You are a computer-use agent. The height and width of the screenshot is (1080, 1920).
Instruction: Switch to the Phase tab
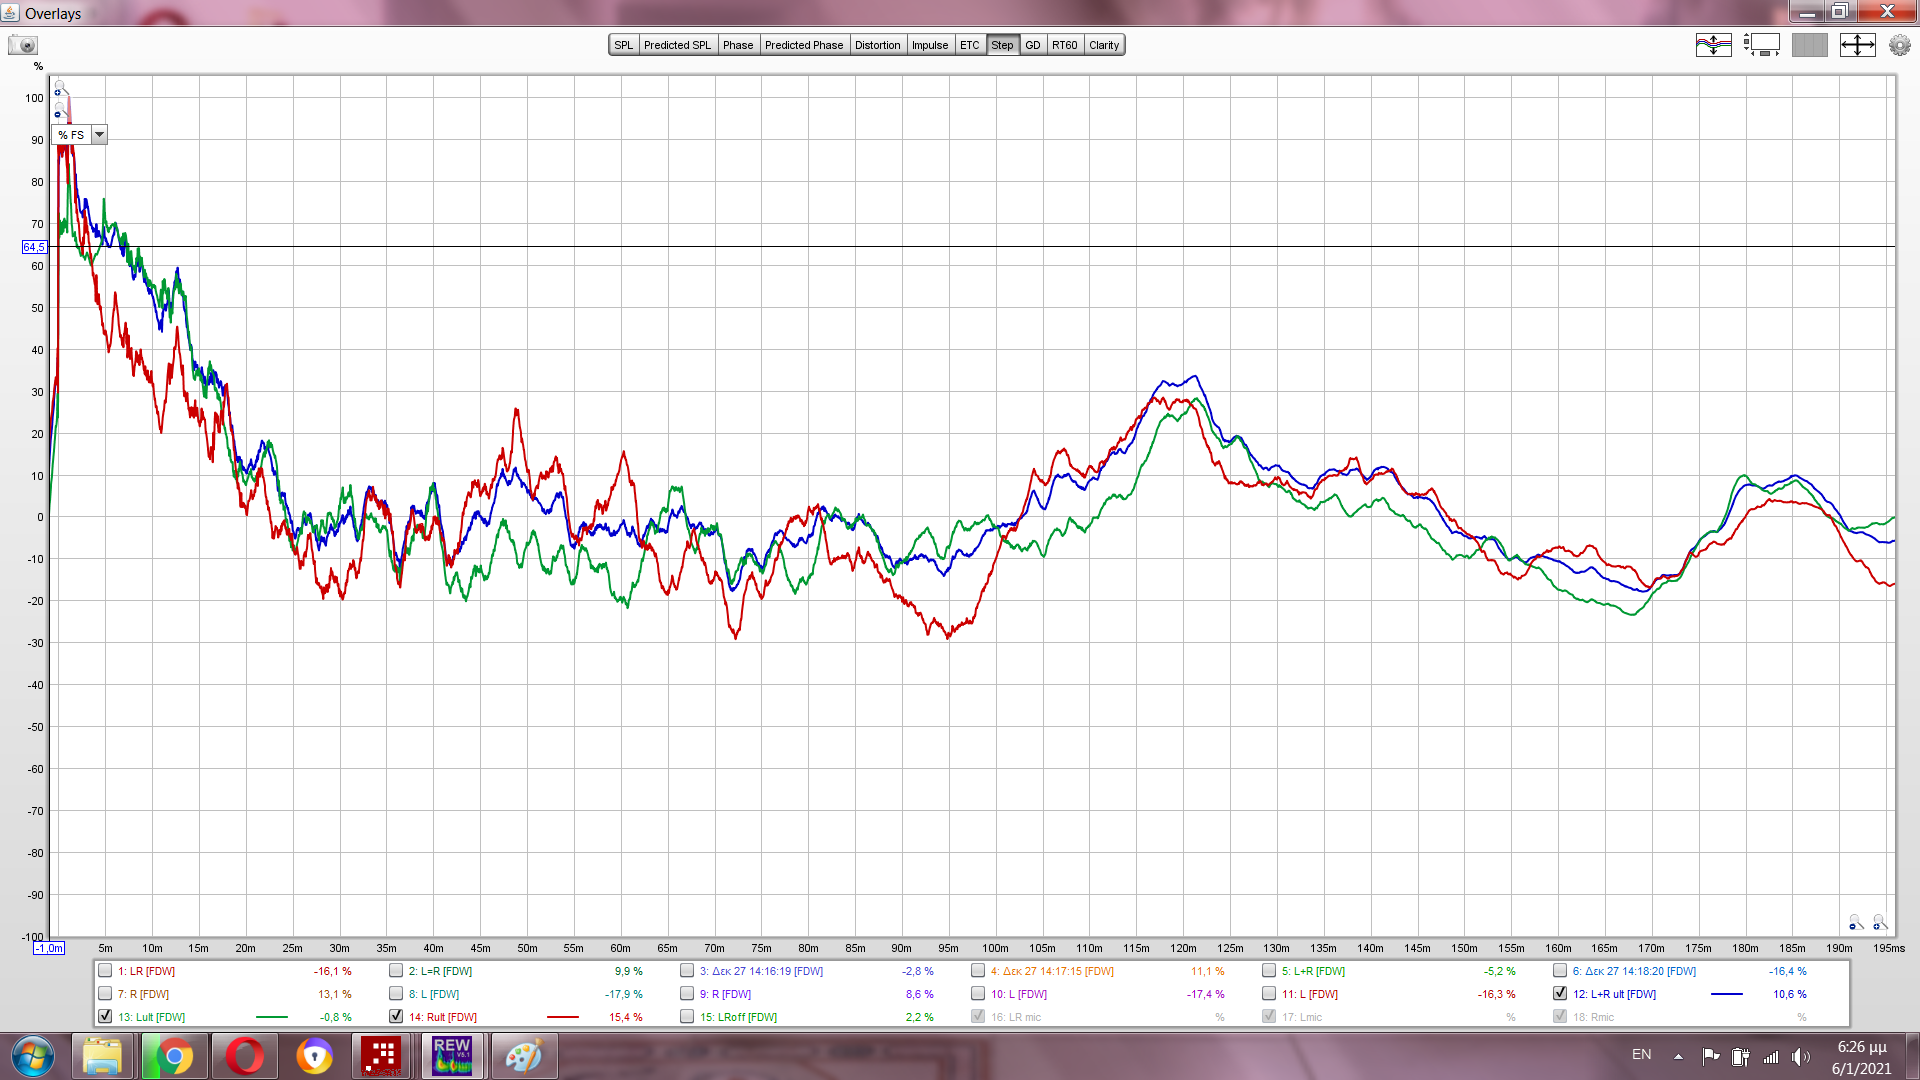(x=738, y=45)
